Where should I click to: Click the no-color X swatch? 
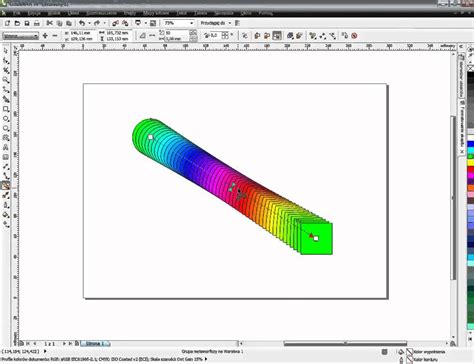pos(471,68)
